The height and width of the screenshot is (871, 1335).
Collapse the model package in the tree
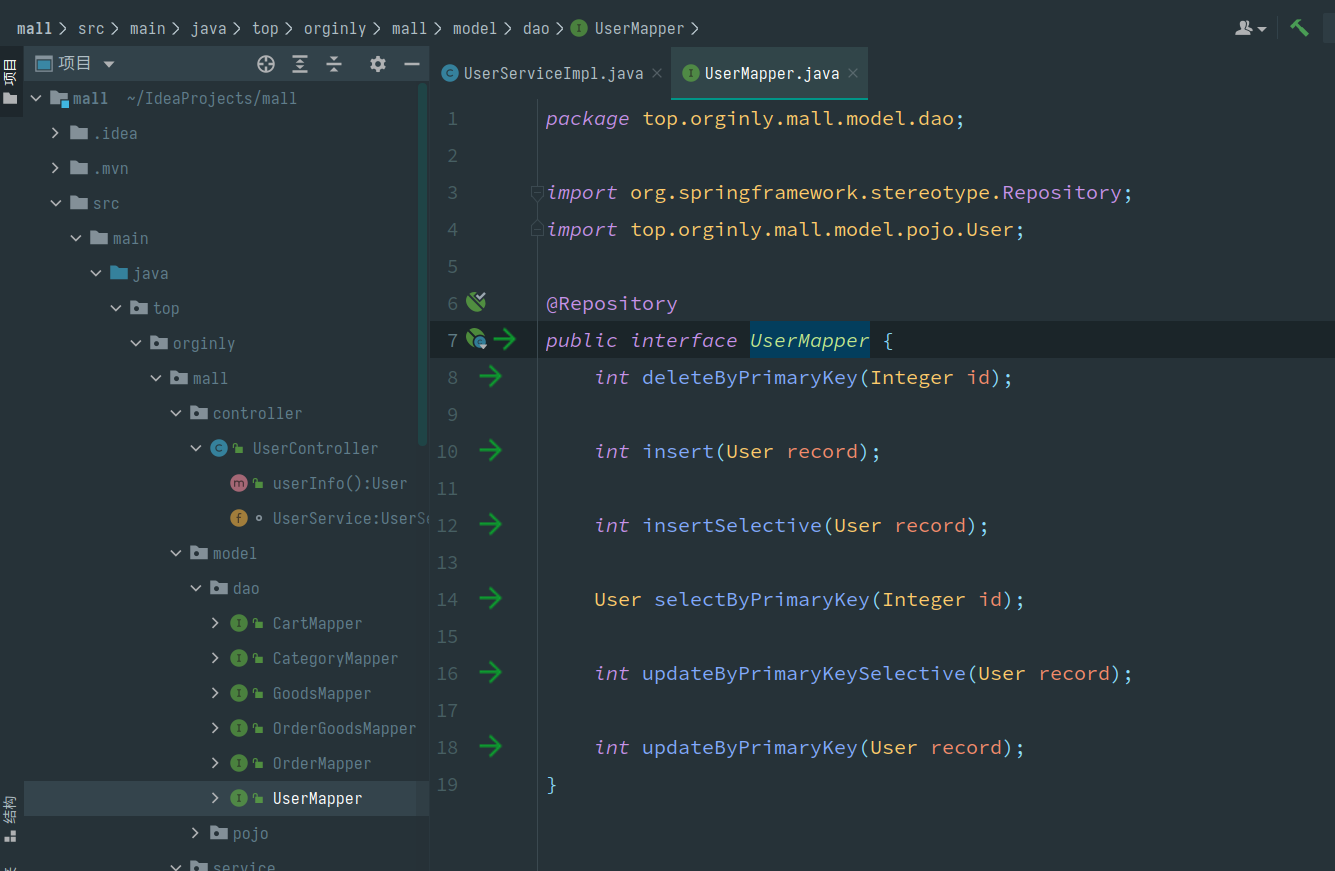[176, 553]
